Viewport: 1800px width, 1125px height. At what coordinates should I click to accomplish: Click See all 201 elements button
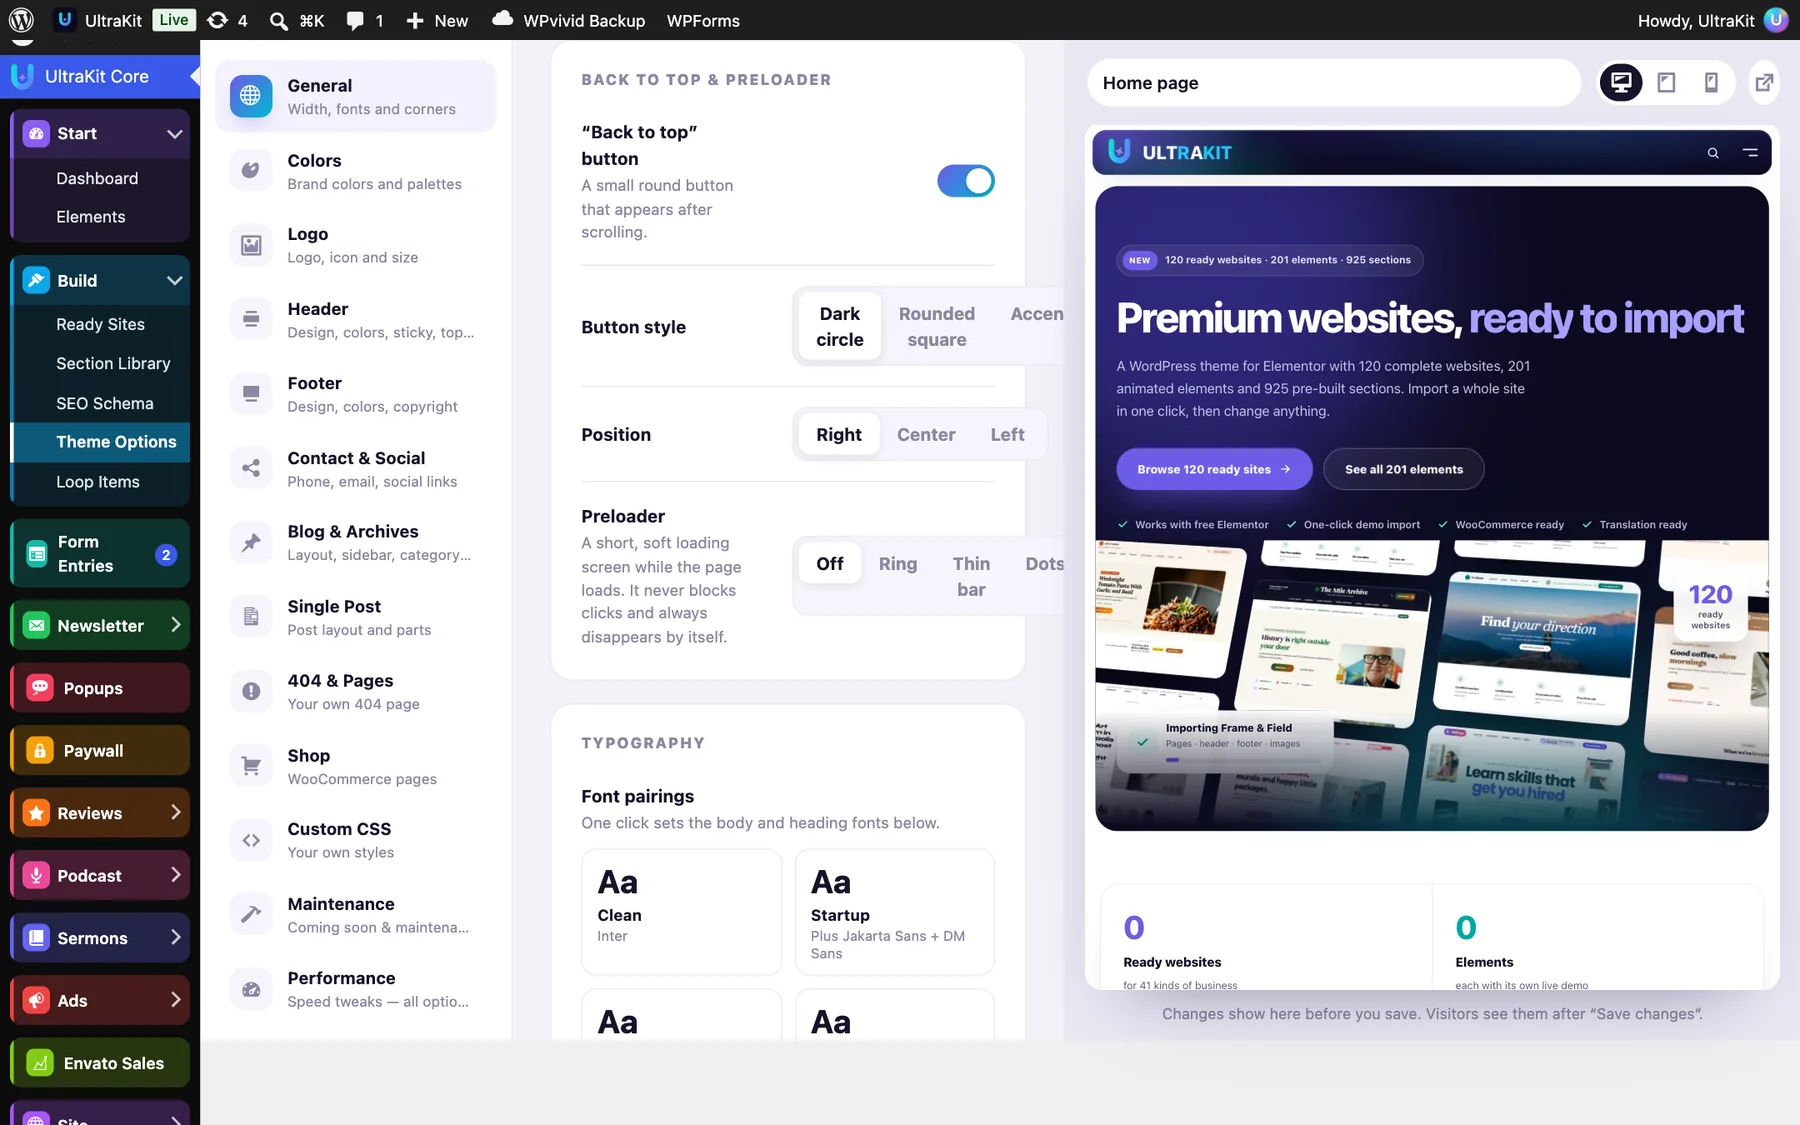pos(1404,469)
